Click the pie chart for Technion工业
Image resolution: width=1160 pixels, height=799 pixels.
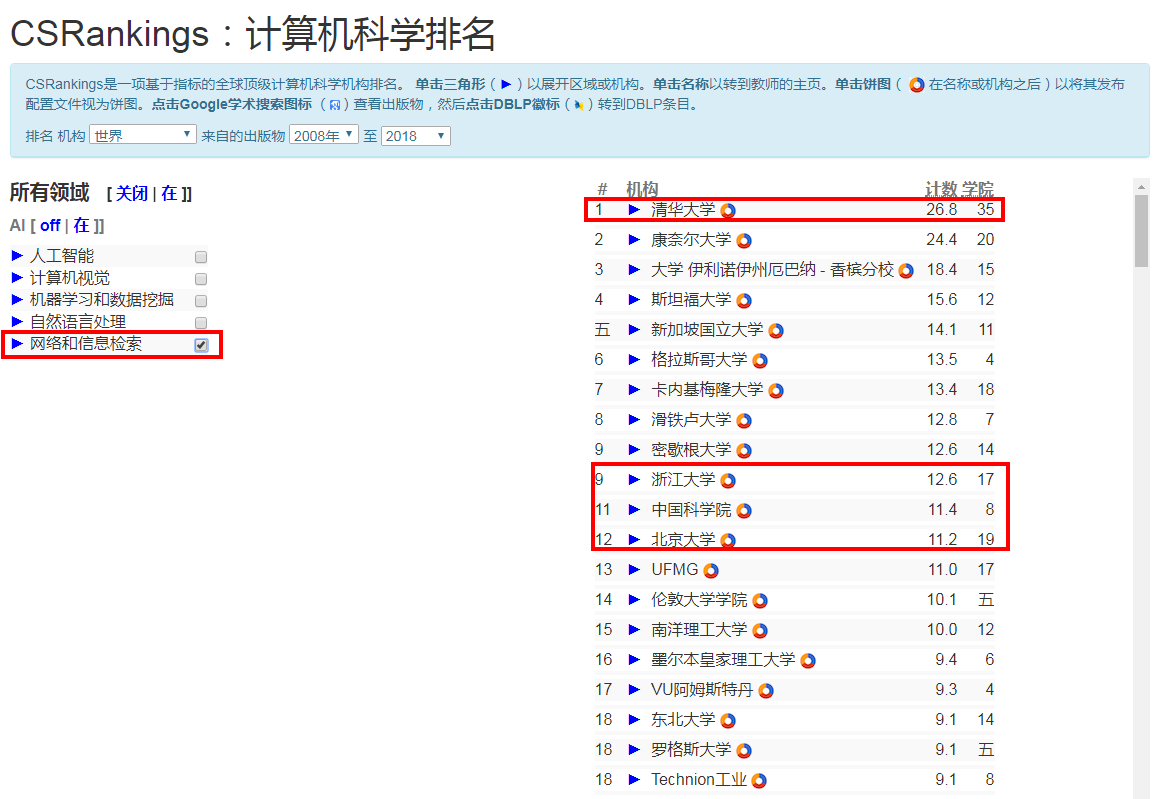point(761,779)
